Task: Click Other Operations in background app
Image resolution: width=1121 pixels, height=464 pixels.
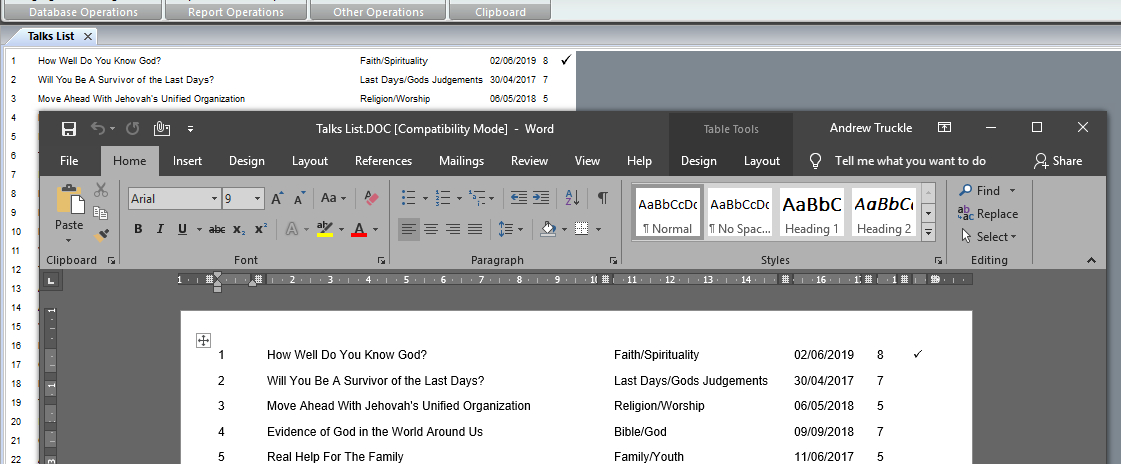Action: (x=378, y=11)
